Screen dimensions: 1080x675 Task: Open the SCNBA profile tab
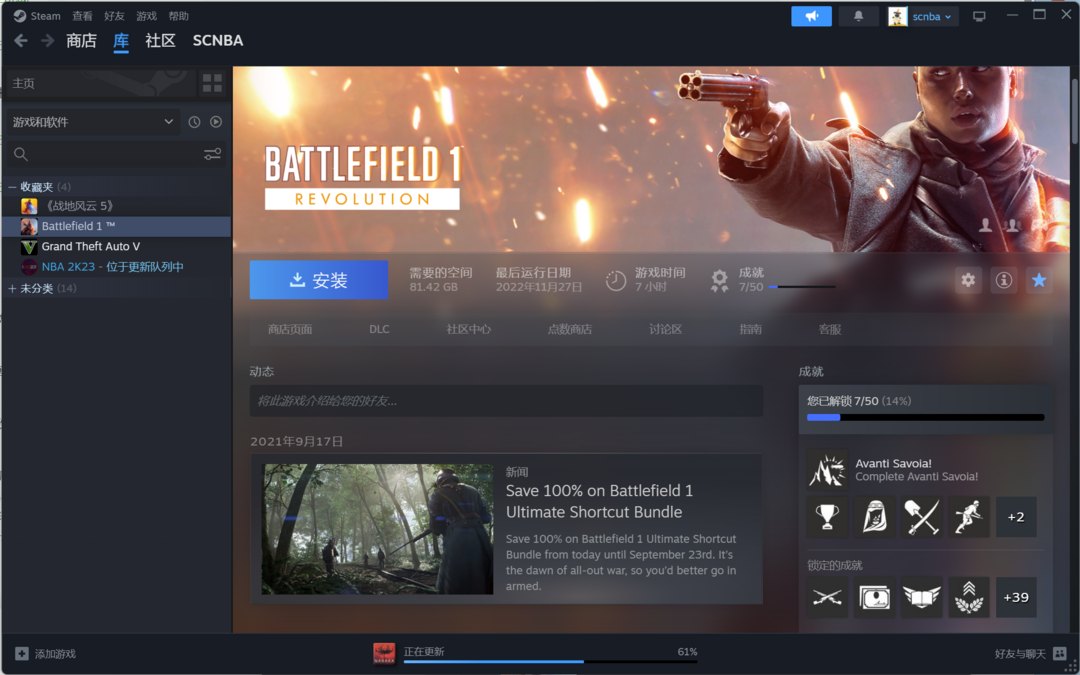218,41
